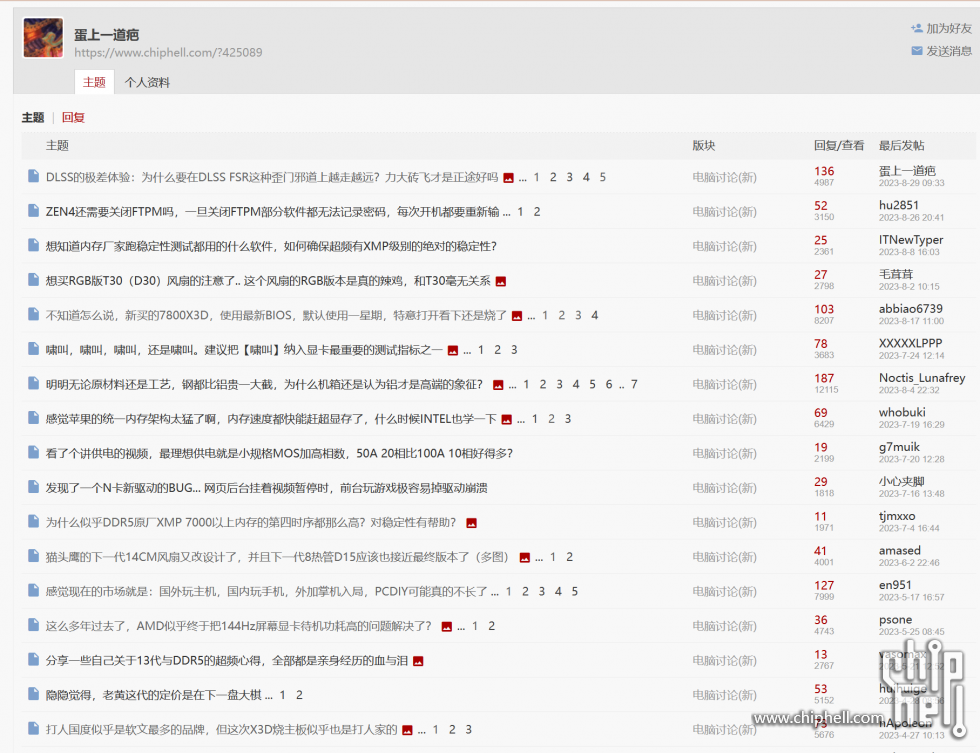The width and height of the screenshot is (980, 753).
Task: Open the DDR5原厂XMP 7000 thread
Action: click(x=251, y=522)
